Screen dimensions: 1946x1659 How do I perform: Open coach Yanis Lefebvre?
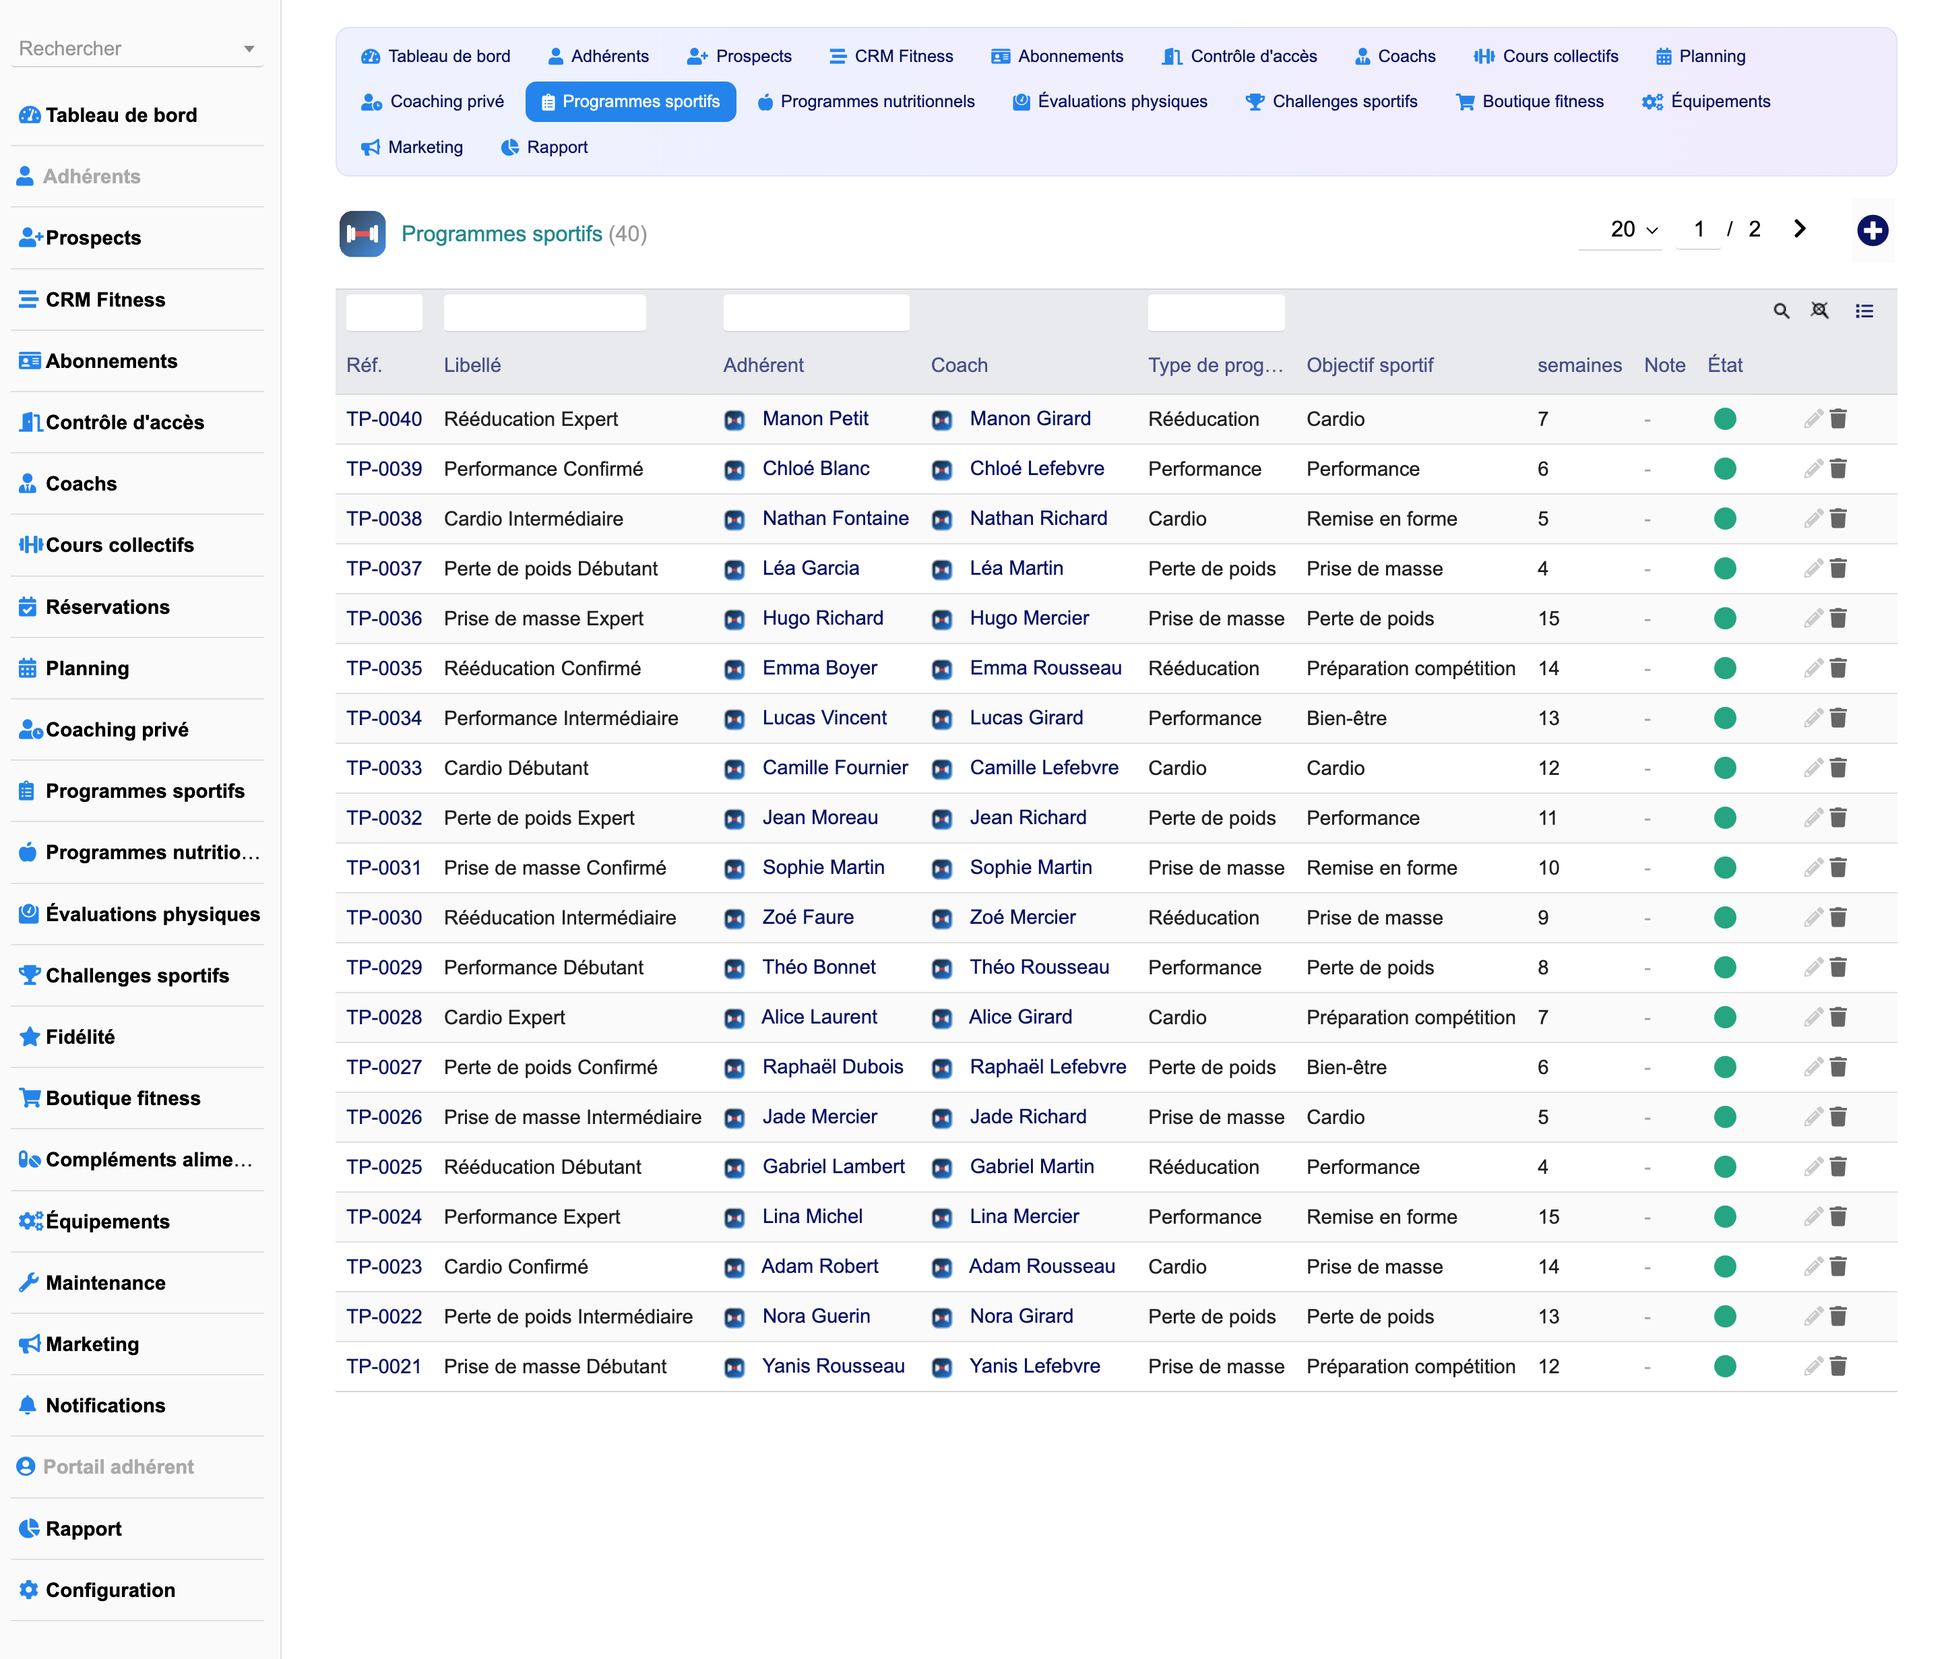[1034, 1366]
